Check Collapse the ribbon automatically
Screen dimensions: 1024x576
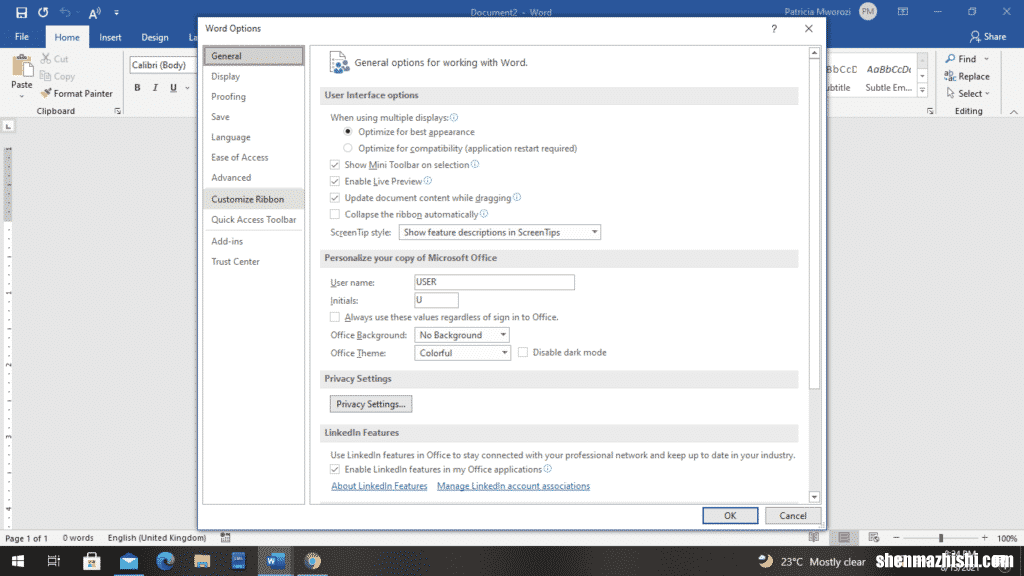coord(335,214)
